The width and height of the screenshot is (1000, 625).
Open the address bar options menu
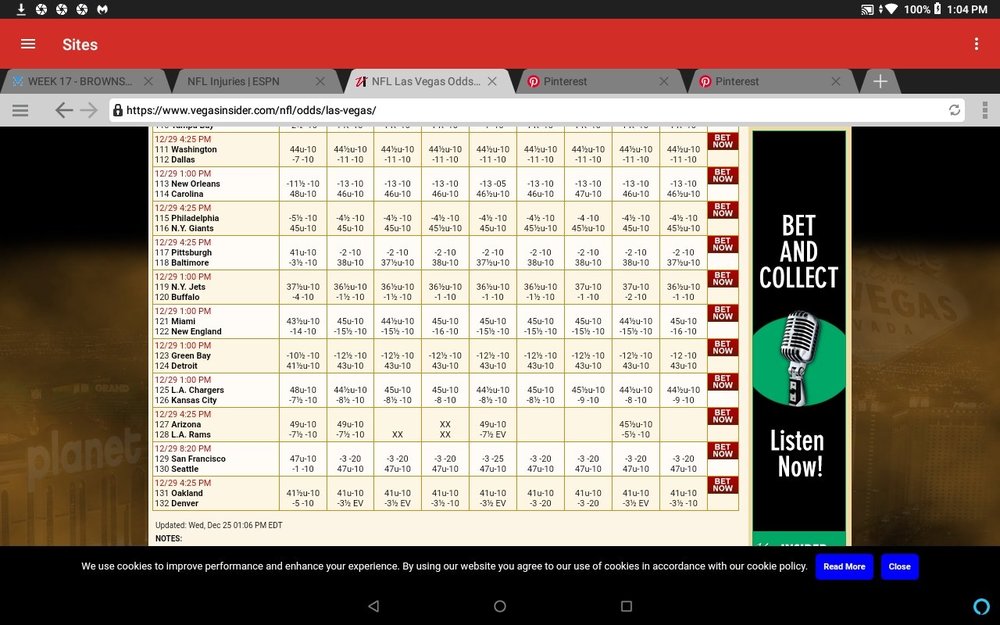(985, 110)
